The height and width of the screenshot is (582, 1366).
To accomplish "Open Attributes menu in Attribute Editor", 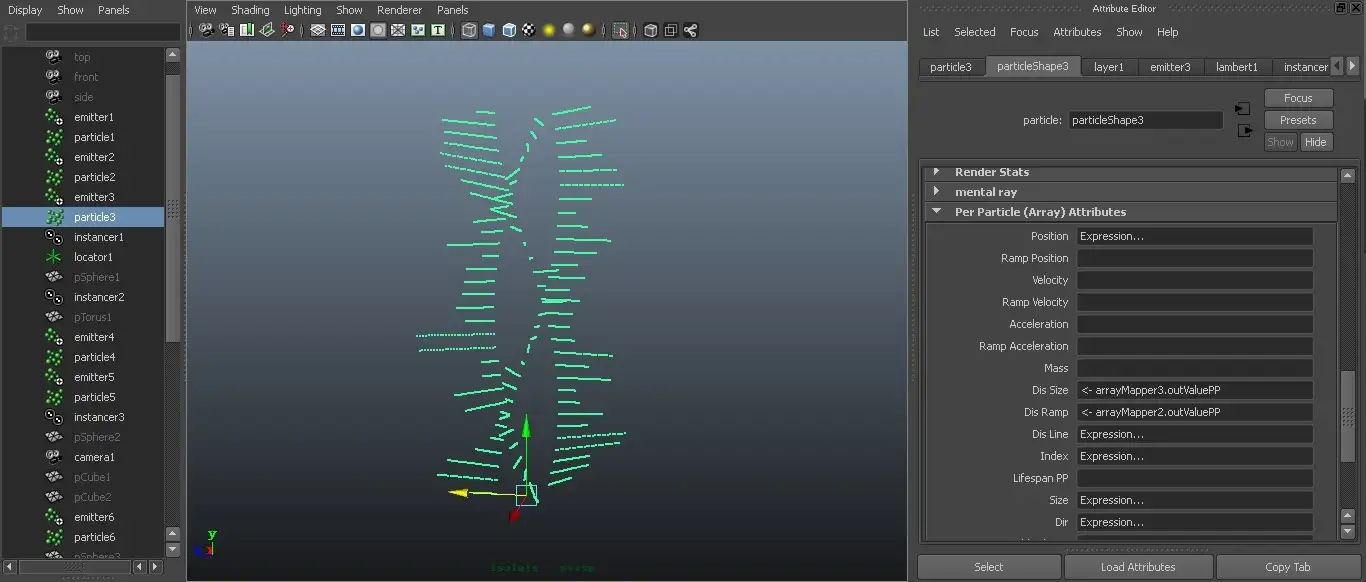I will click(1077, 32).
